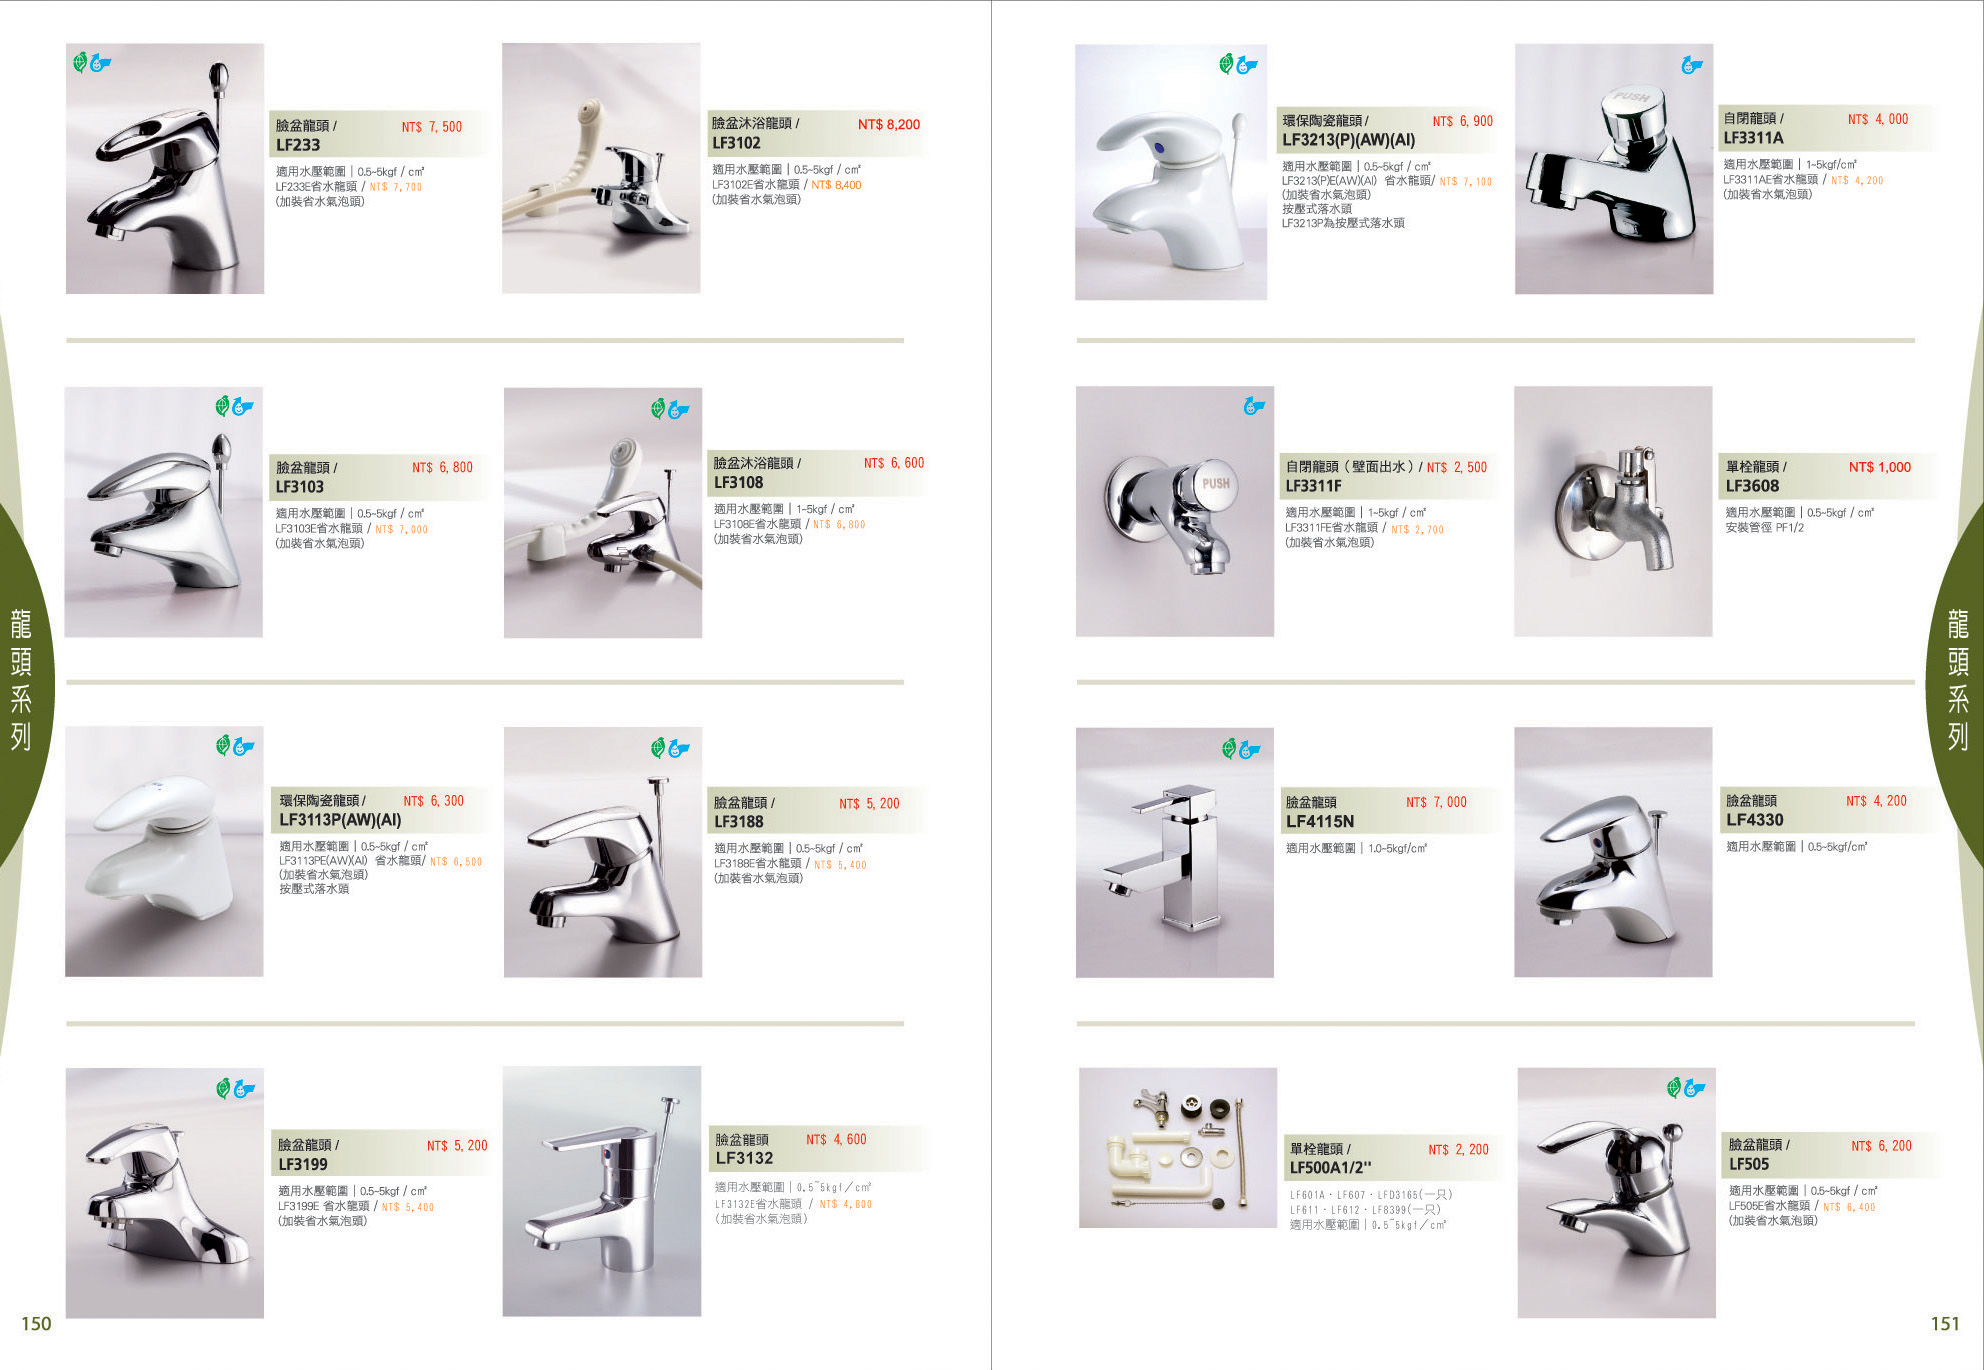This screenshot has width=1984, height=1370.
Task: Open the LF500A1/2" parts kit image
Action: click(x=1178, y=1148)
